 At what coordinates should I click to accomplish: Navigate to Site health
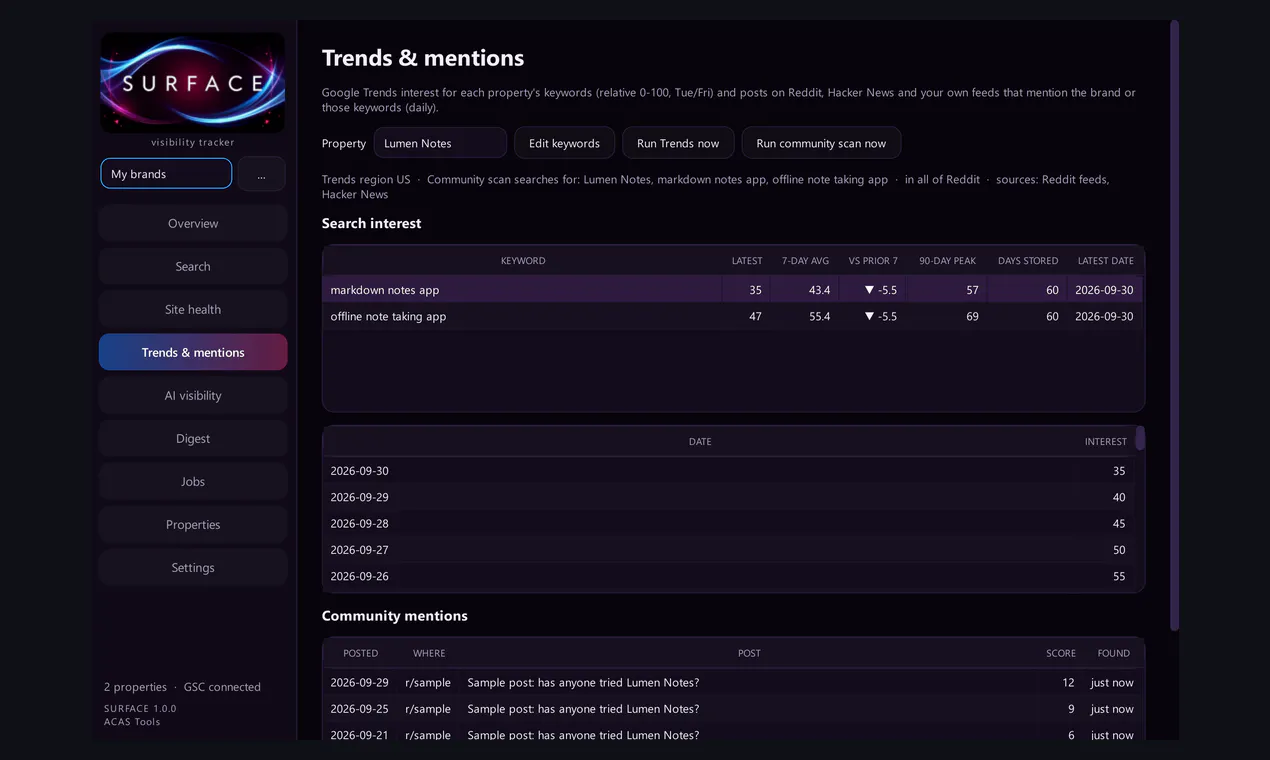click(193, 309)
